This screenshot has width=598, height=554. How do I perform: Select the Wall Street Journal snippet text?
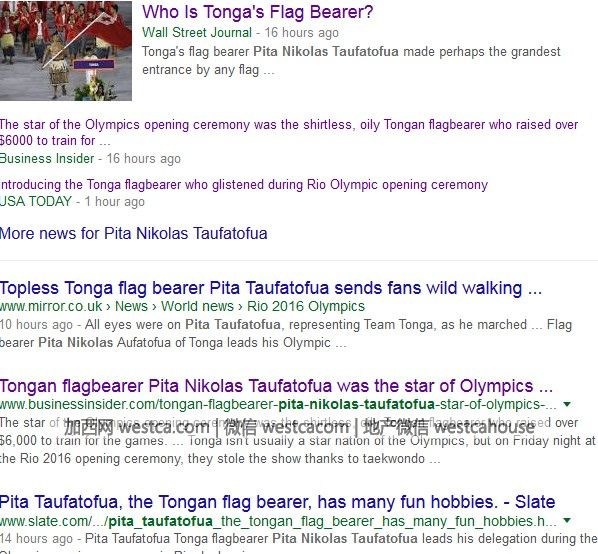click(x=351, y=61)
